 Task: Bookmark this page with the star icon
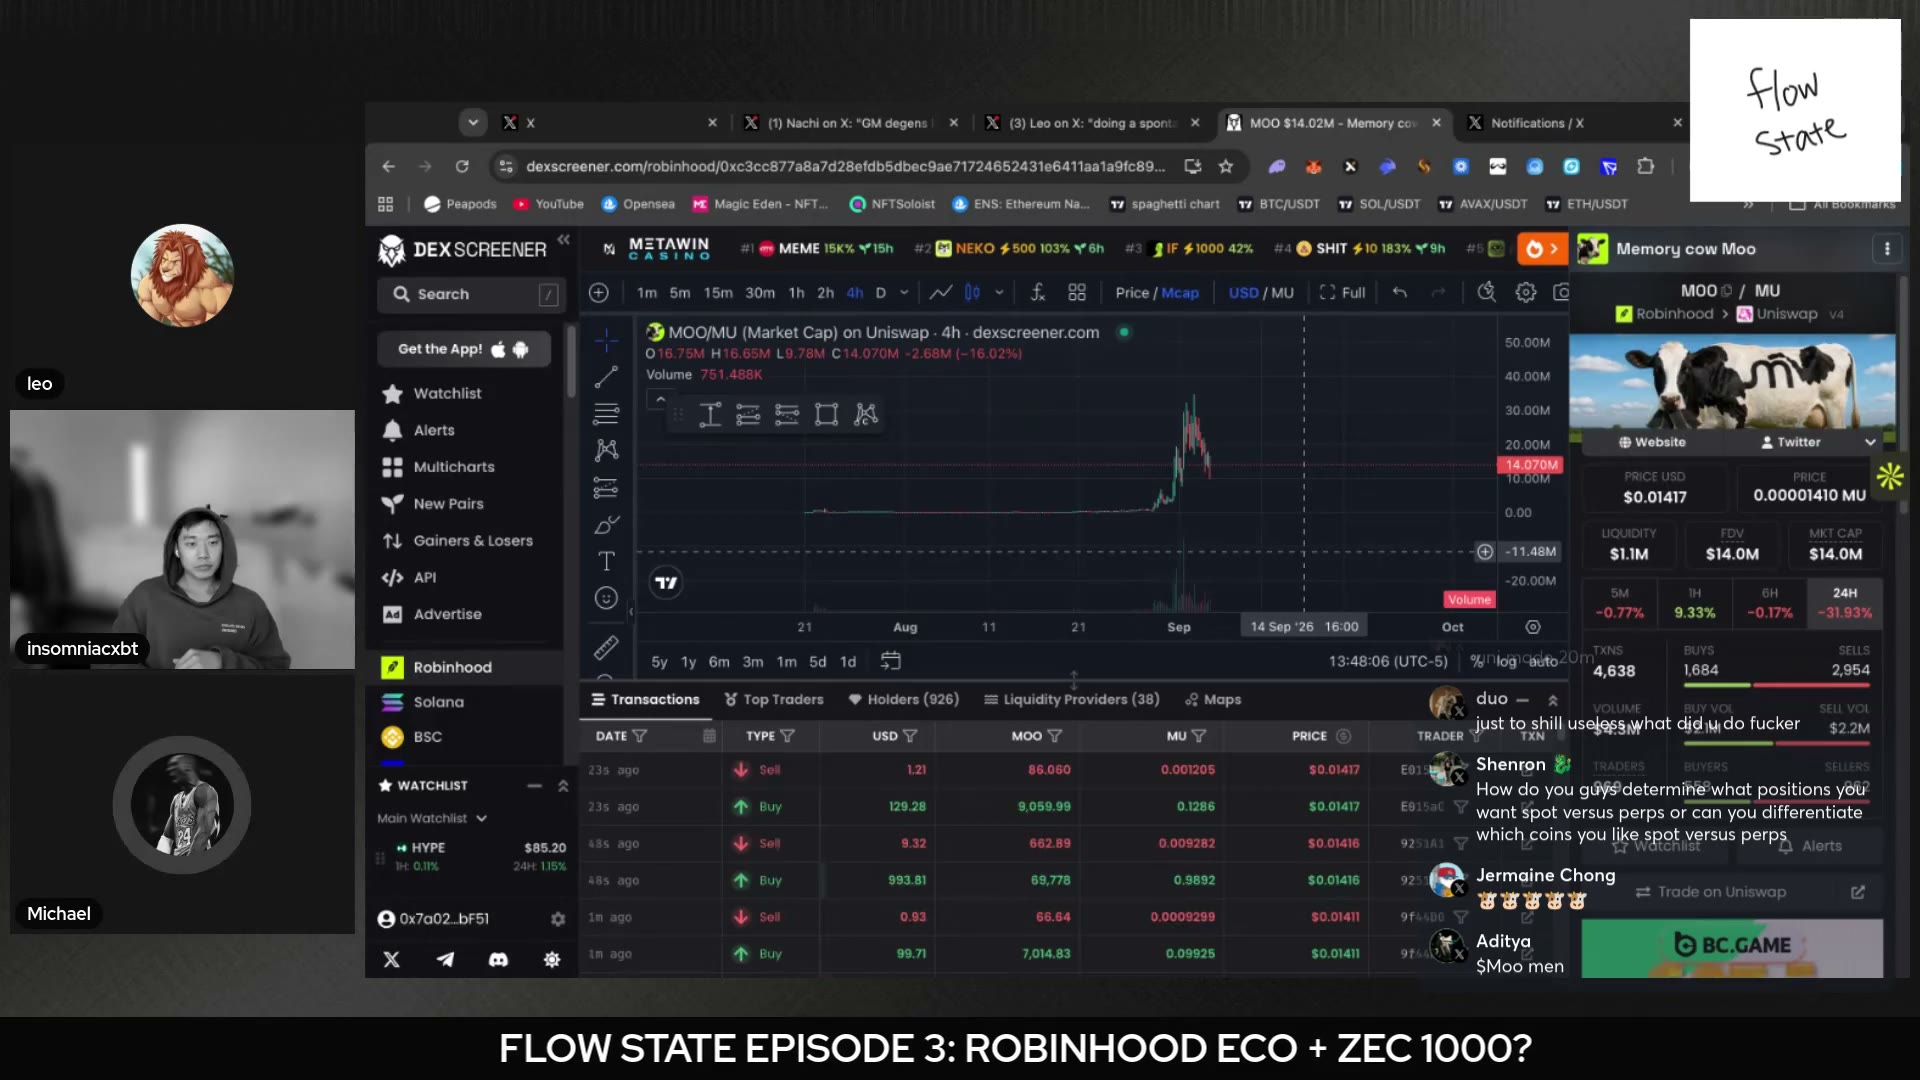pos(1226,166)
